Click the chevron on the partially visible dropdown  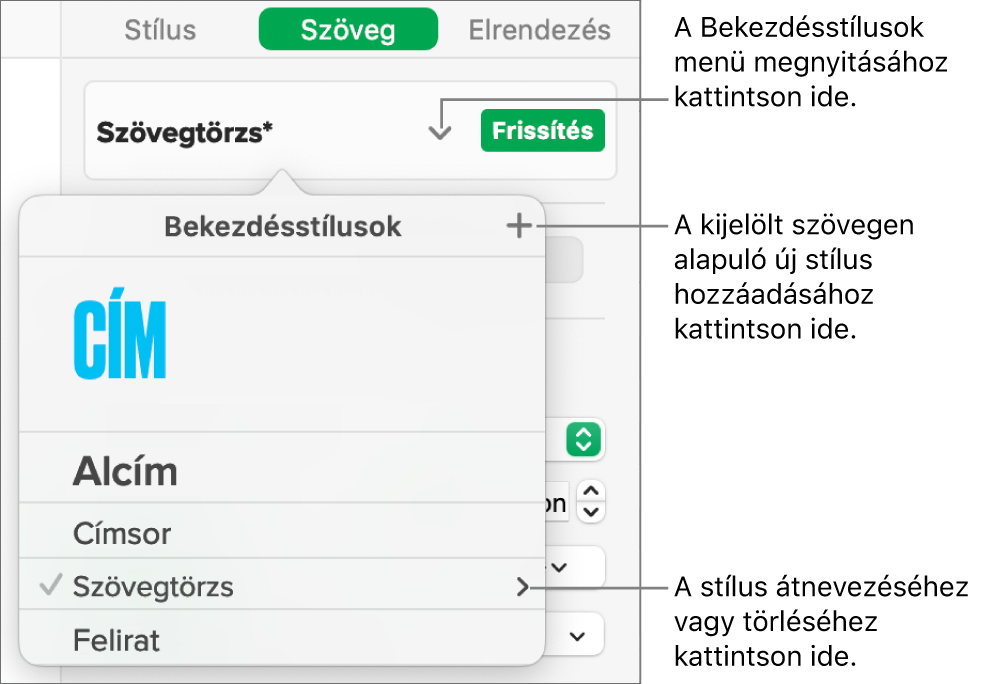point(560,567)
